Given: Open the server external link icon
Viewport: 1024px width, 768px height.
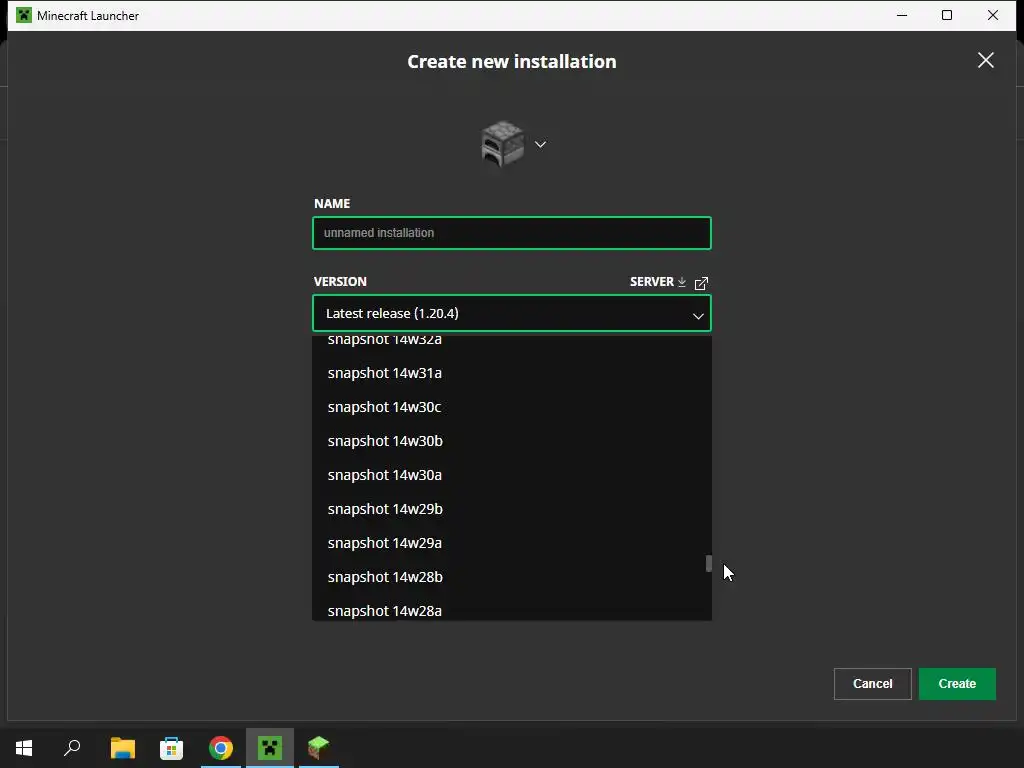Looking at the screenshot, I should click(701, 283).
